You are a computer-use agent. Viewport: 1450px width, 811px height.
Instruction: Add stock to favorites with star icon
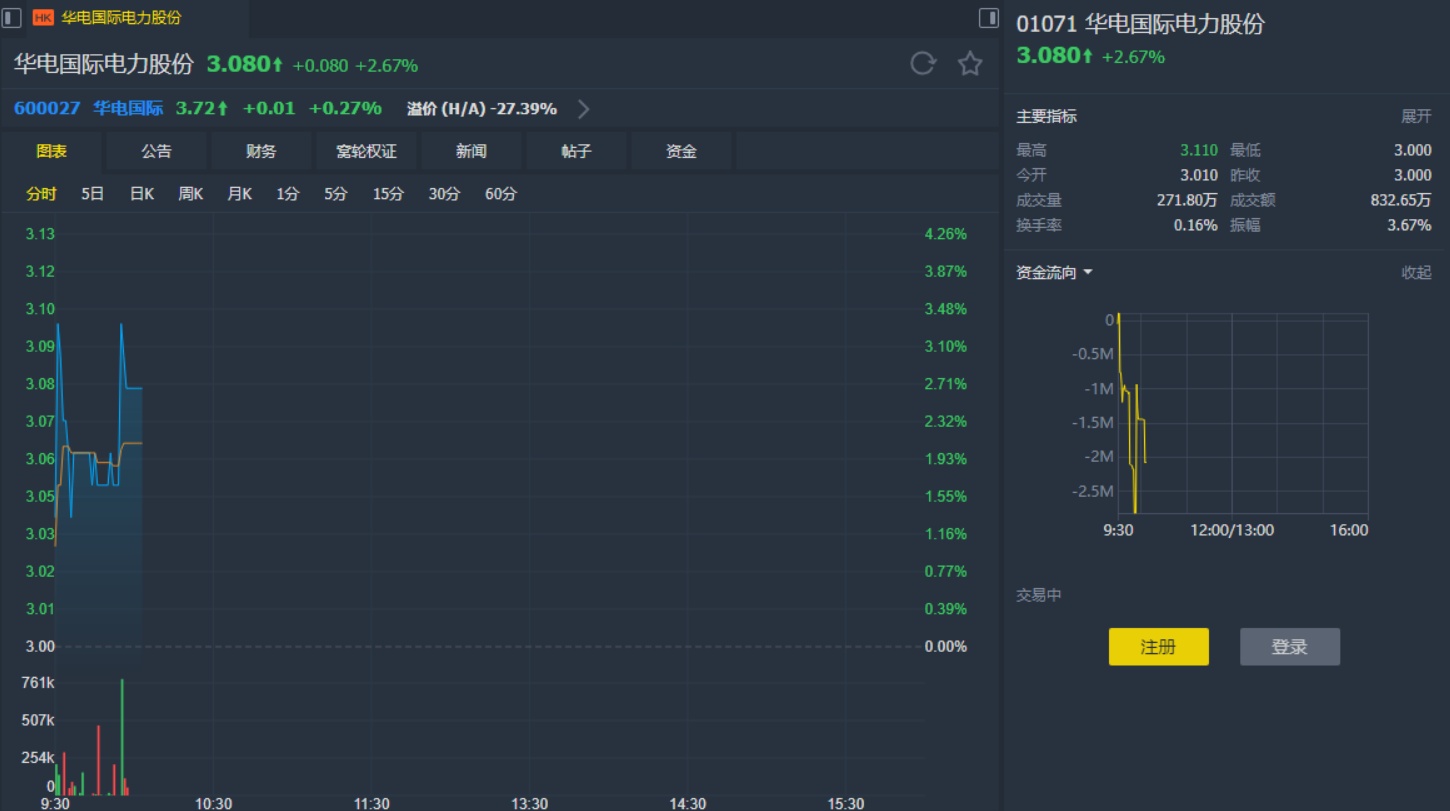969,64
